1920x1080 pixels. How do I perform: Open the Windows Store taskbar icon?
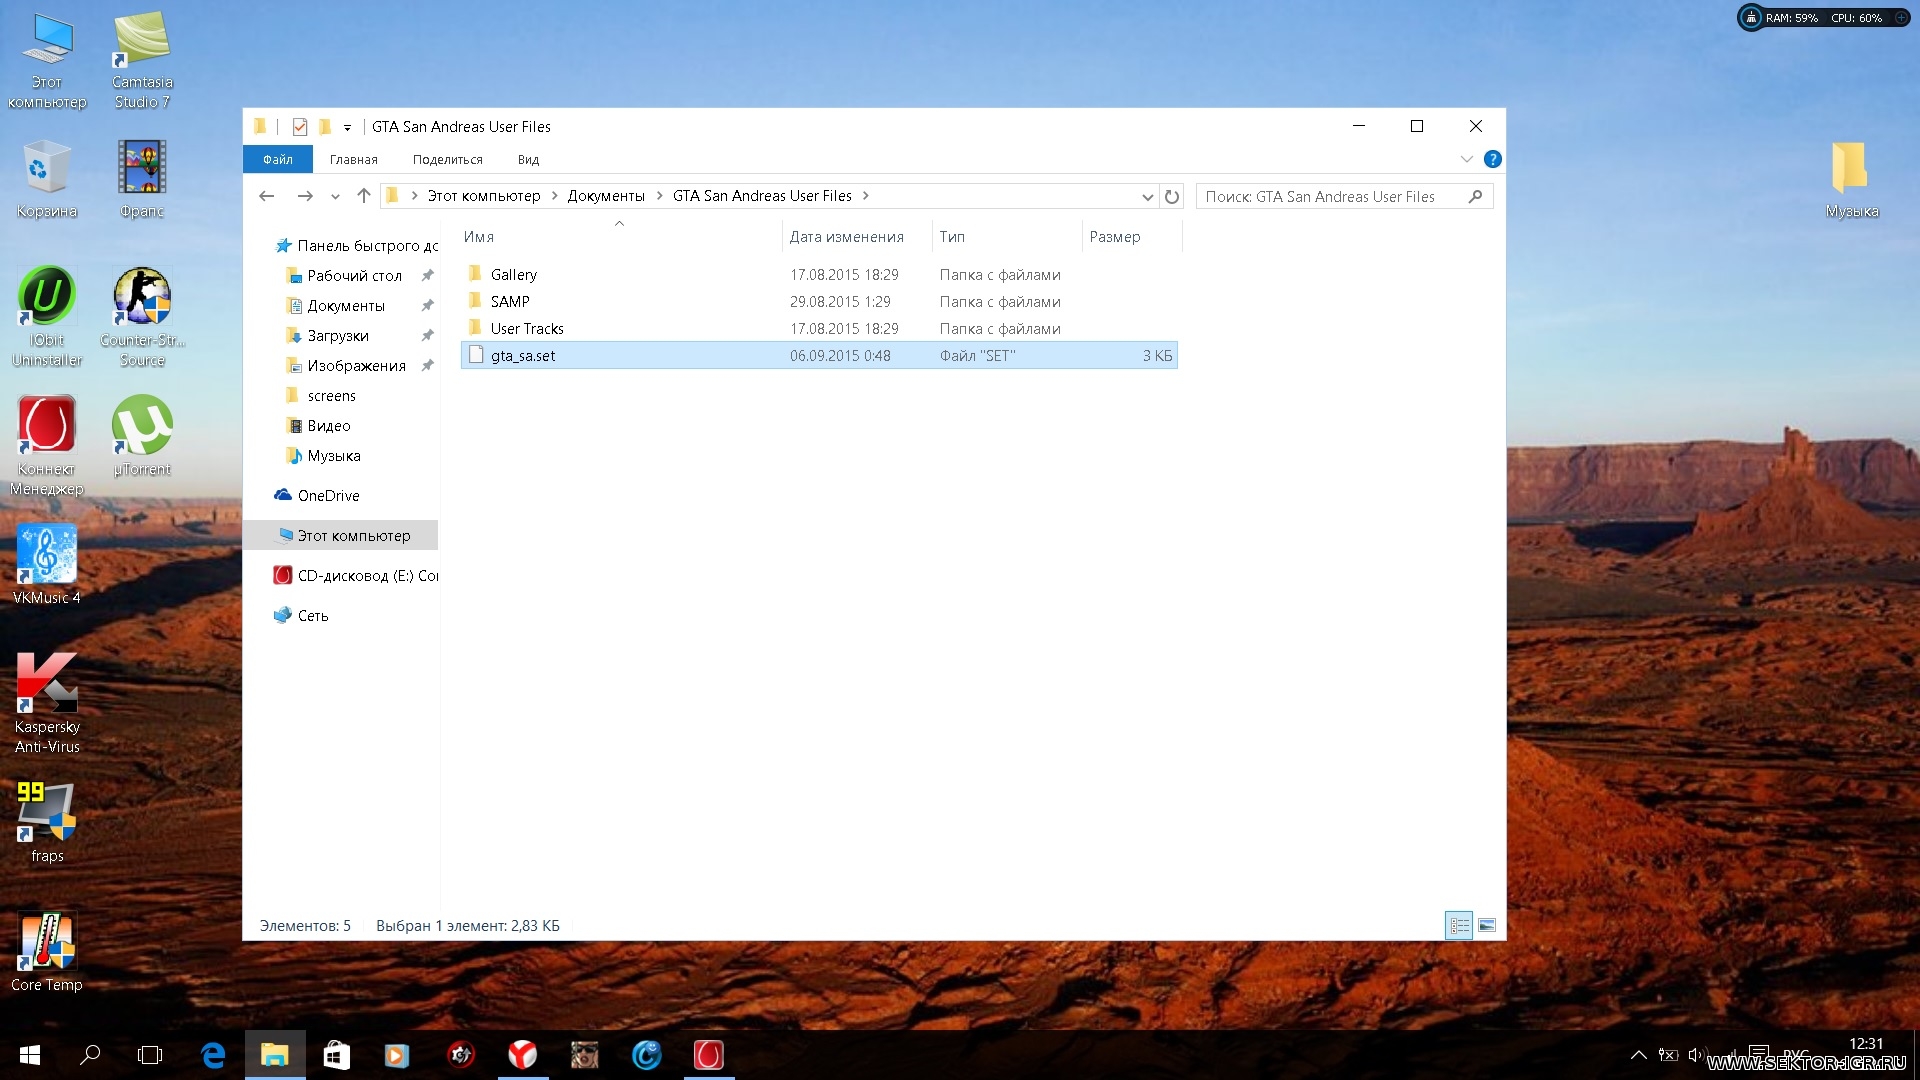336,1055
